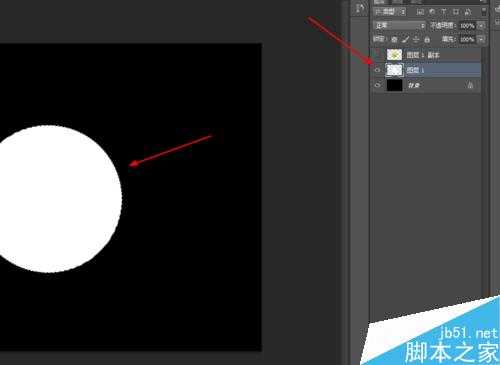
Task: Click the lock image pixels brush icon
Action: click(405, 39)
